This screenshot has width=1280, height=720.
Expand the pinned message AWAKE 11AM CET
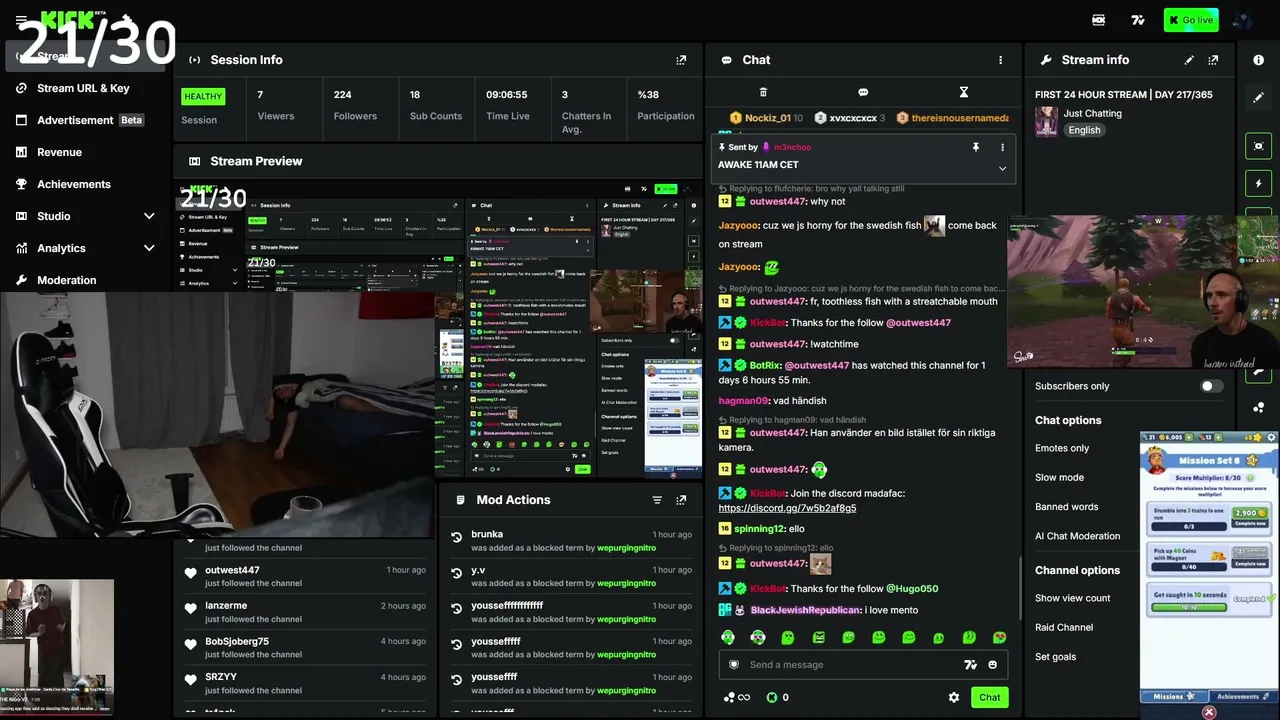pyautogui.click(x=1002, y=168)
